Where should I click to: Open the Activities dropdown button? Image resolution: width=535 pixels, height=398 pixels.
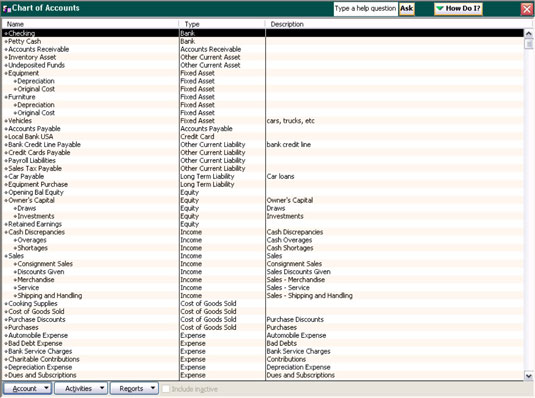click(81, 388)
